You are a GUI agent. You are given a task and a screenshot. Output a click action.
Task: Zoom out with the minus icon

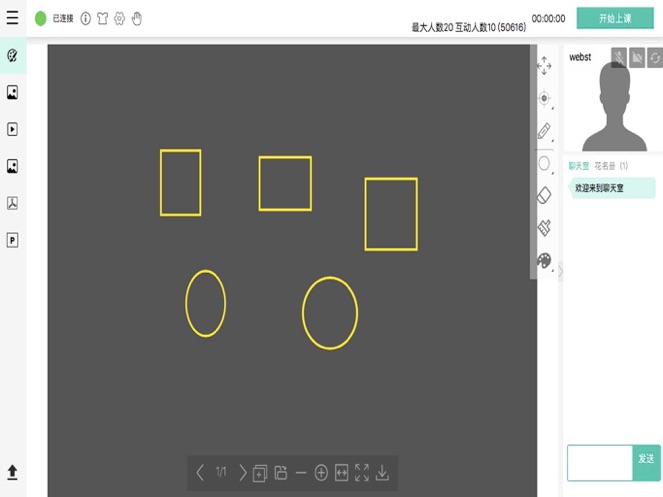point(301,472)
